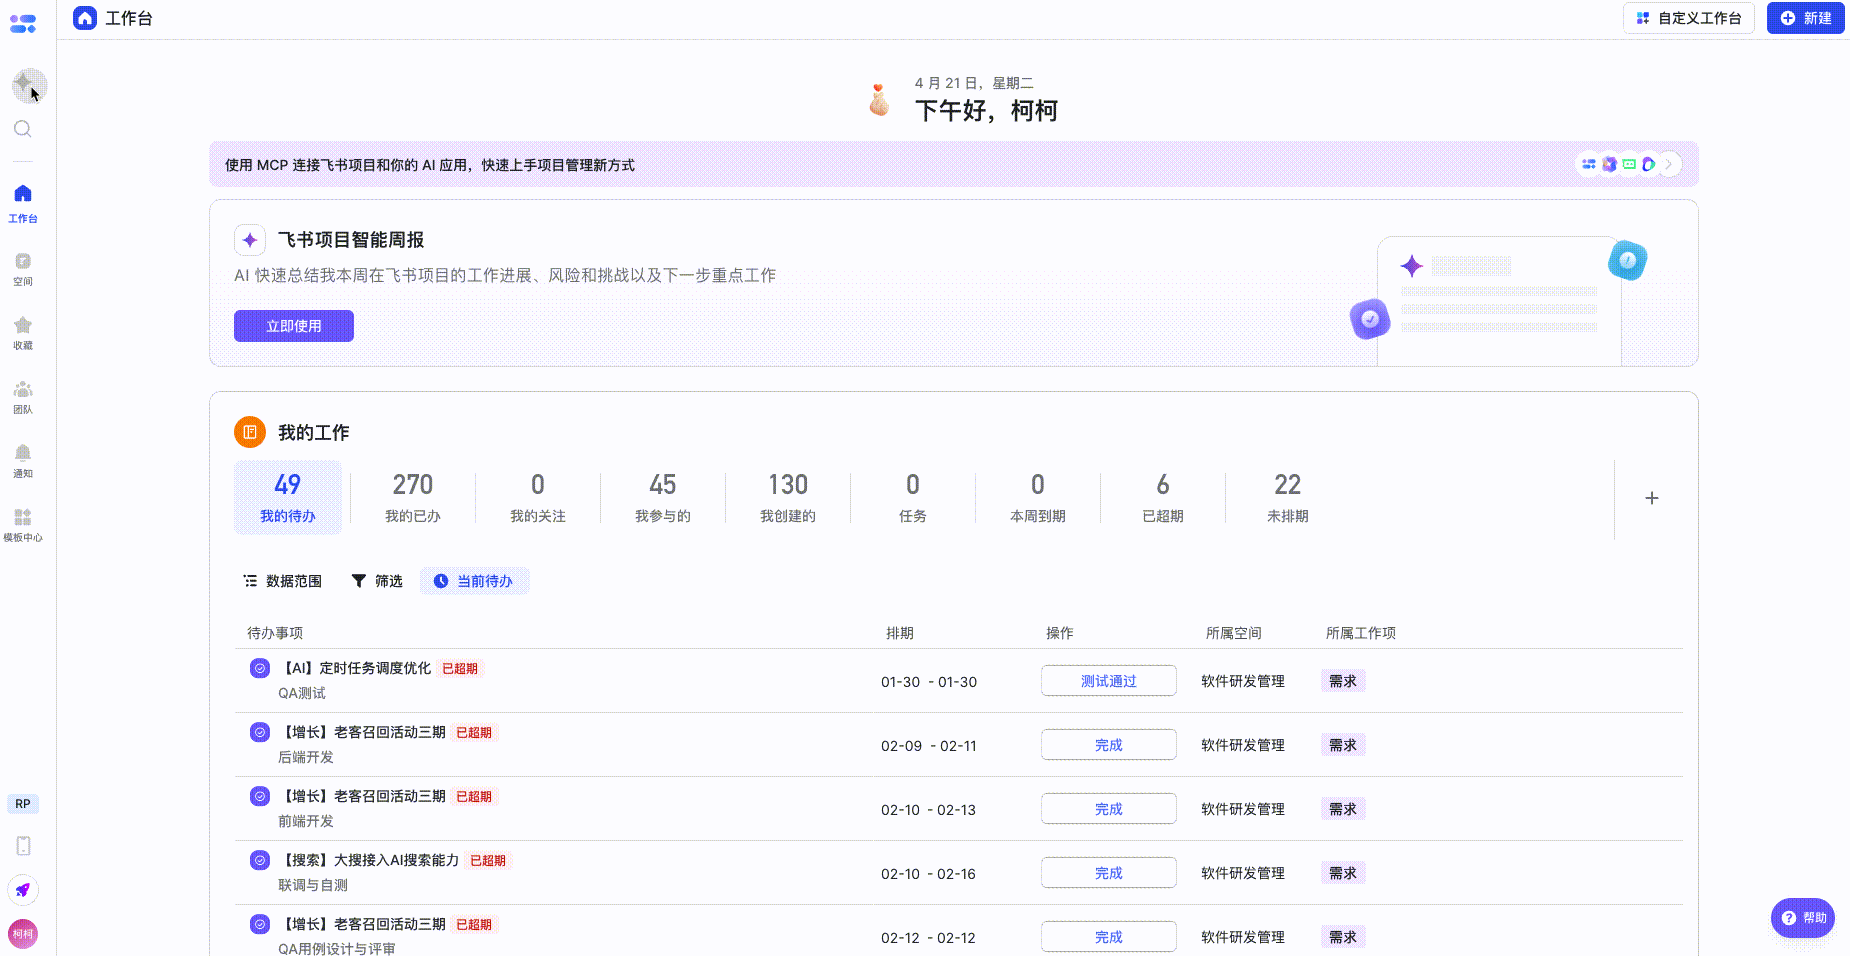Add a new stat card with the plus icon
The width and height of the screenshot is (1850, 956).
coord(1652,498)
